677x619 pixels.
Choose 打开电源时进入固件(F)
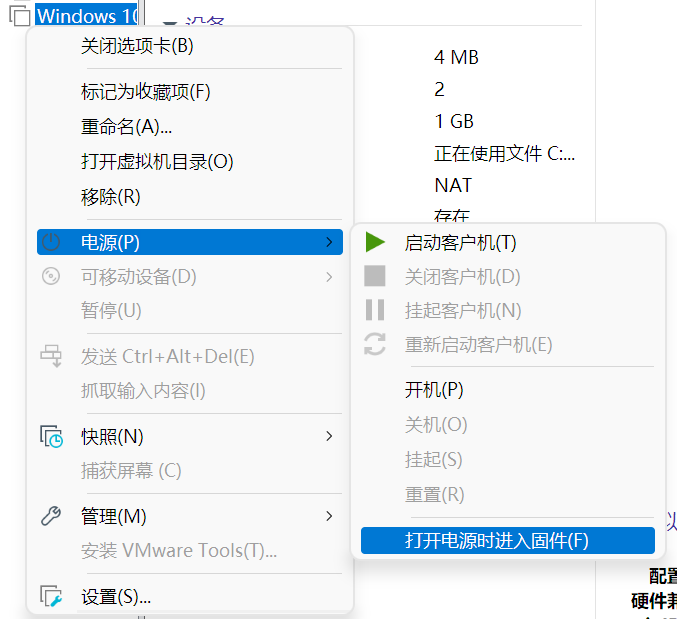click(x=508, y=540)
